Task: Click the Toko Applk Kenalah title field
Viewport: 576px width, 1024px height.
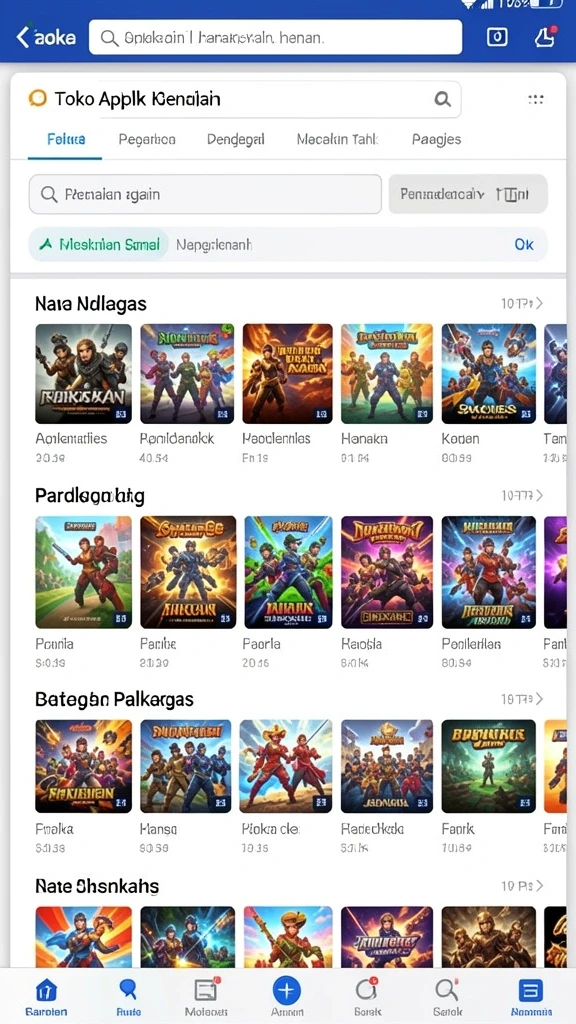Action: tap(245, 99)
